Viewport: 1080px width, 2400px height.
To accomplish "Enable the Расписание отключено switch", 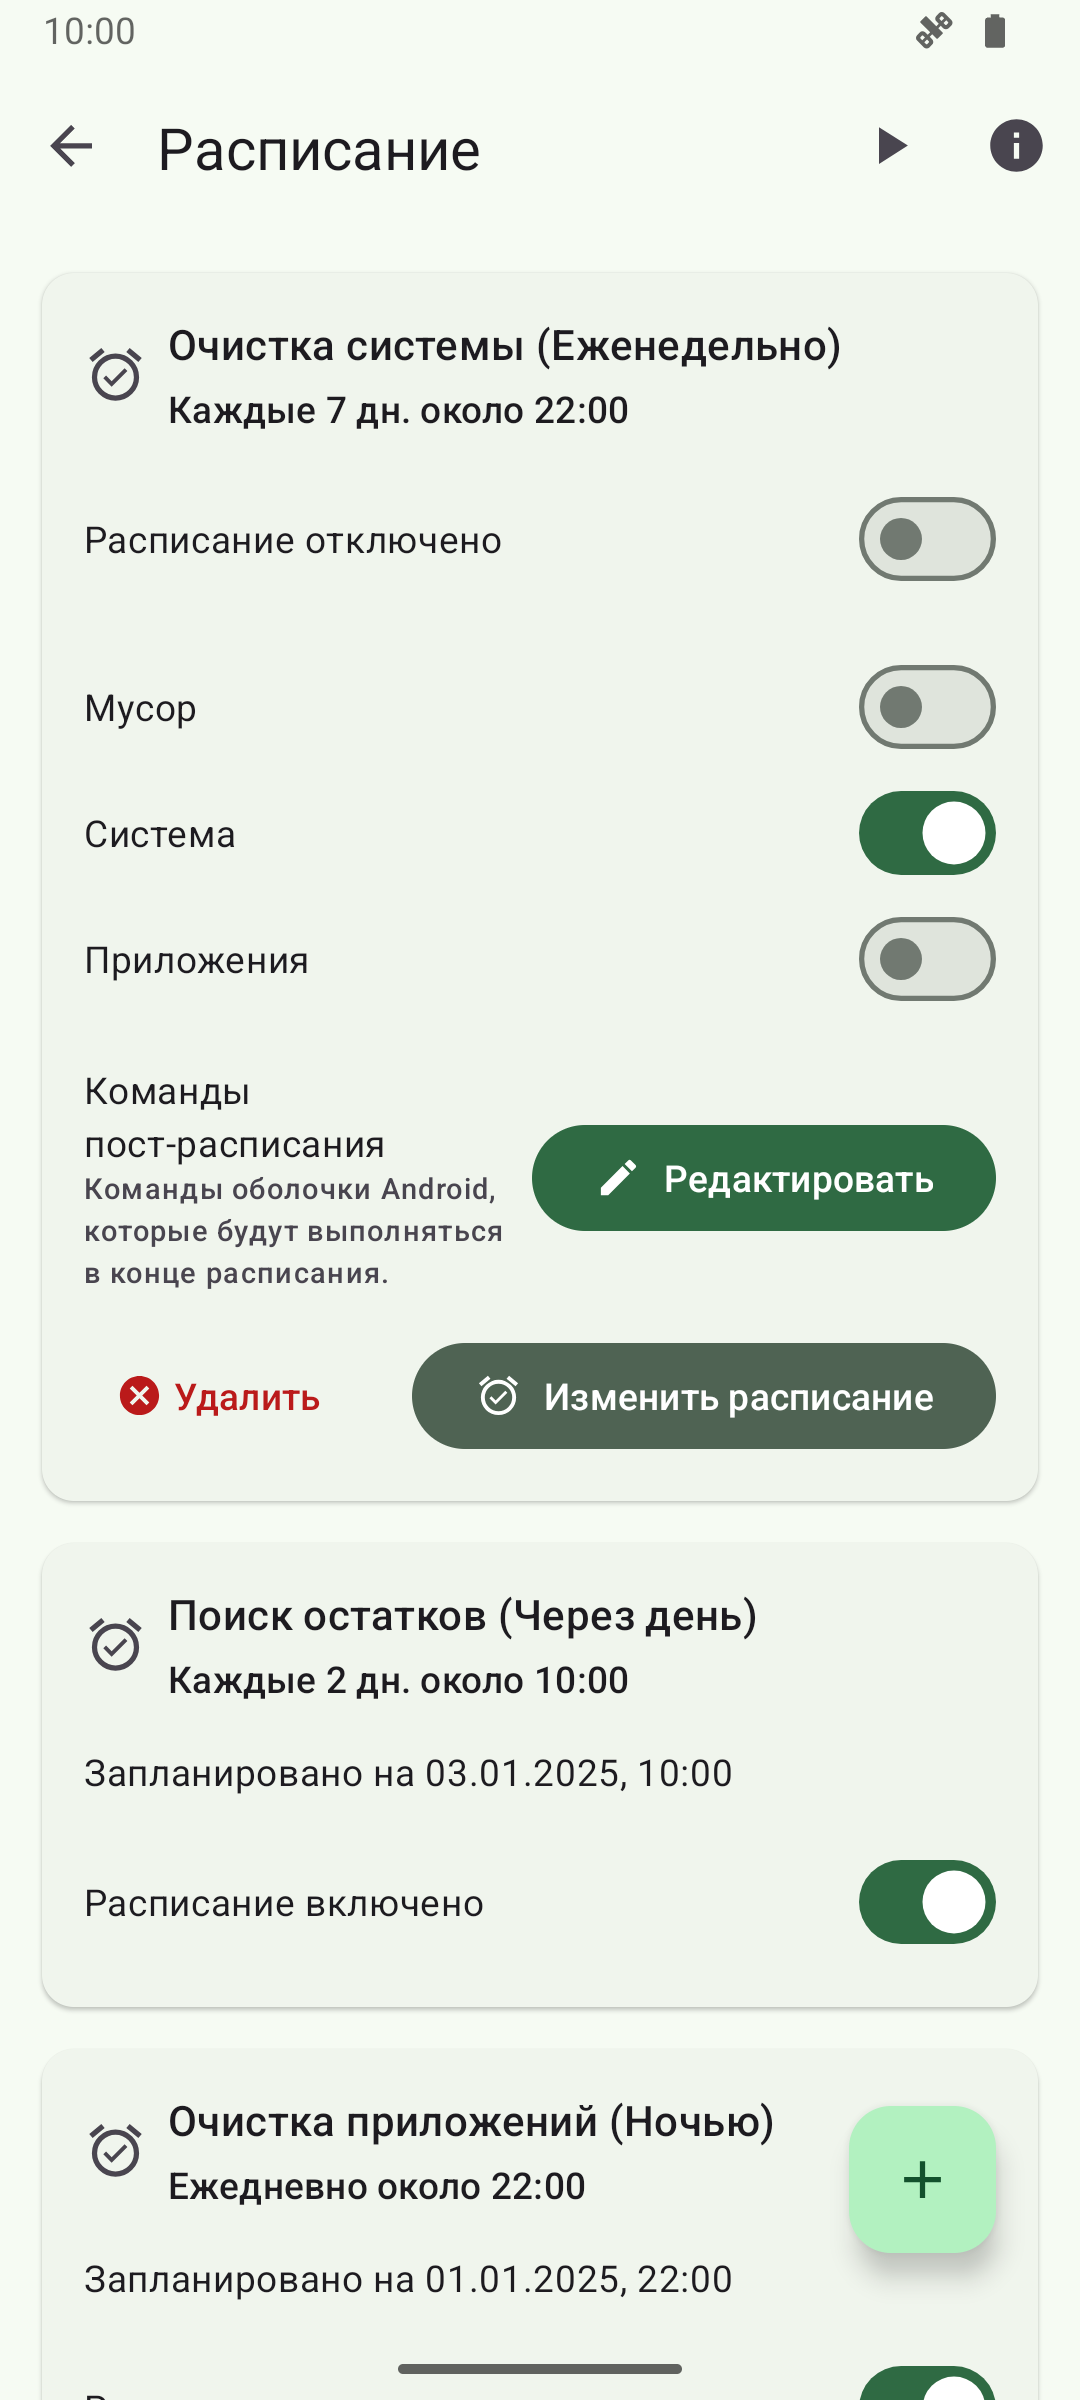I will 927,539.
